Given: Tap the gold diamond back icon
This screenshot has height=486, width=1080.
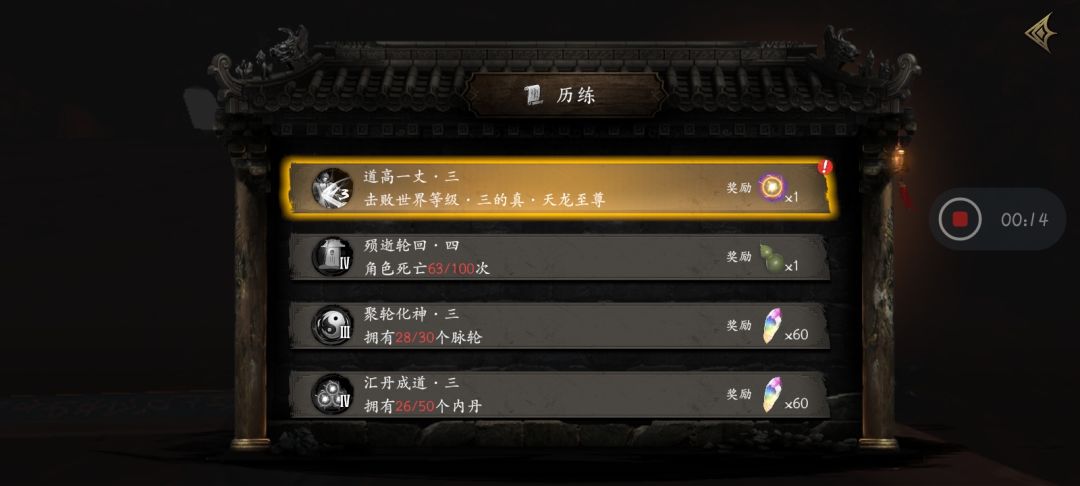Looking at the screenshot, I should (x=1041, y=32).
